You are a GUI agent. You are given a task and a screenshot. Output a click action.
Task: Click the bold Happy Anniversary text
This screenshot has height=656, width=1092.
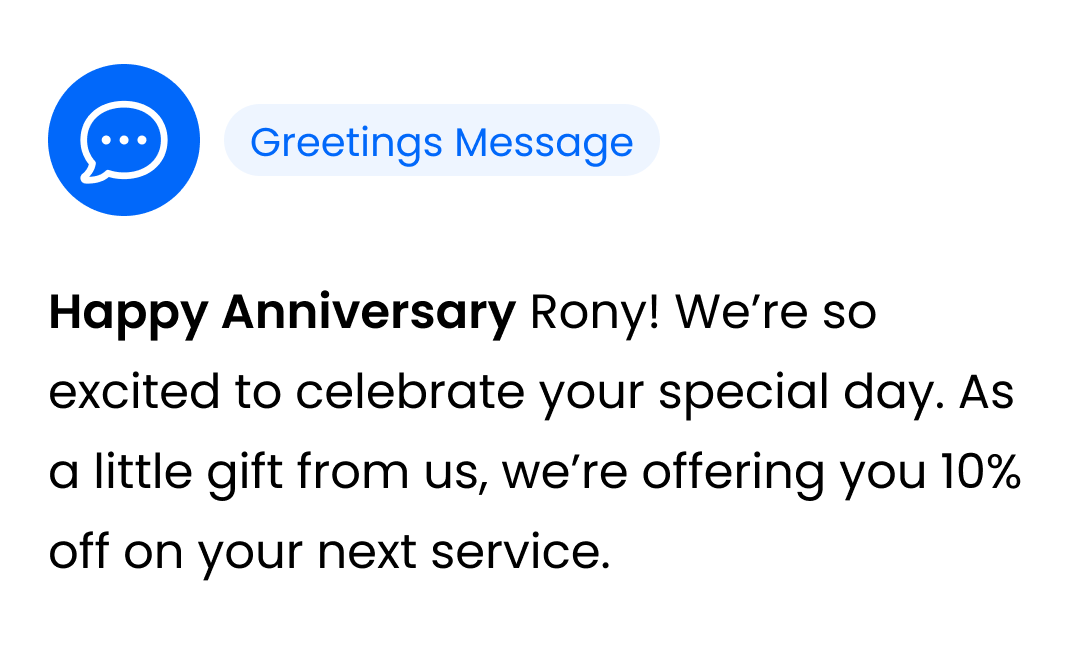pos(282,313)
